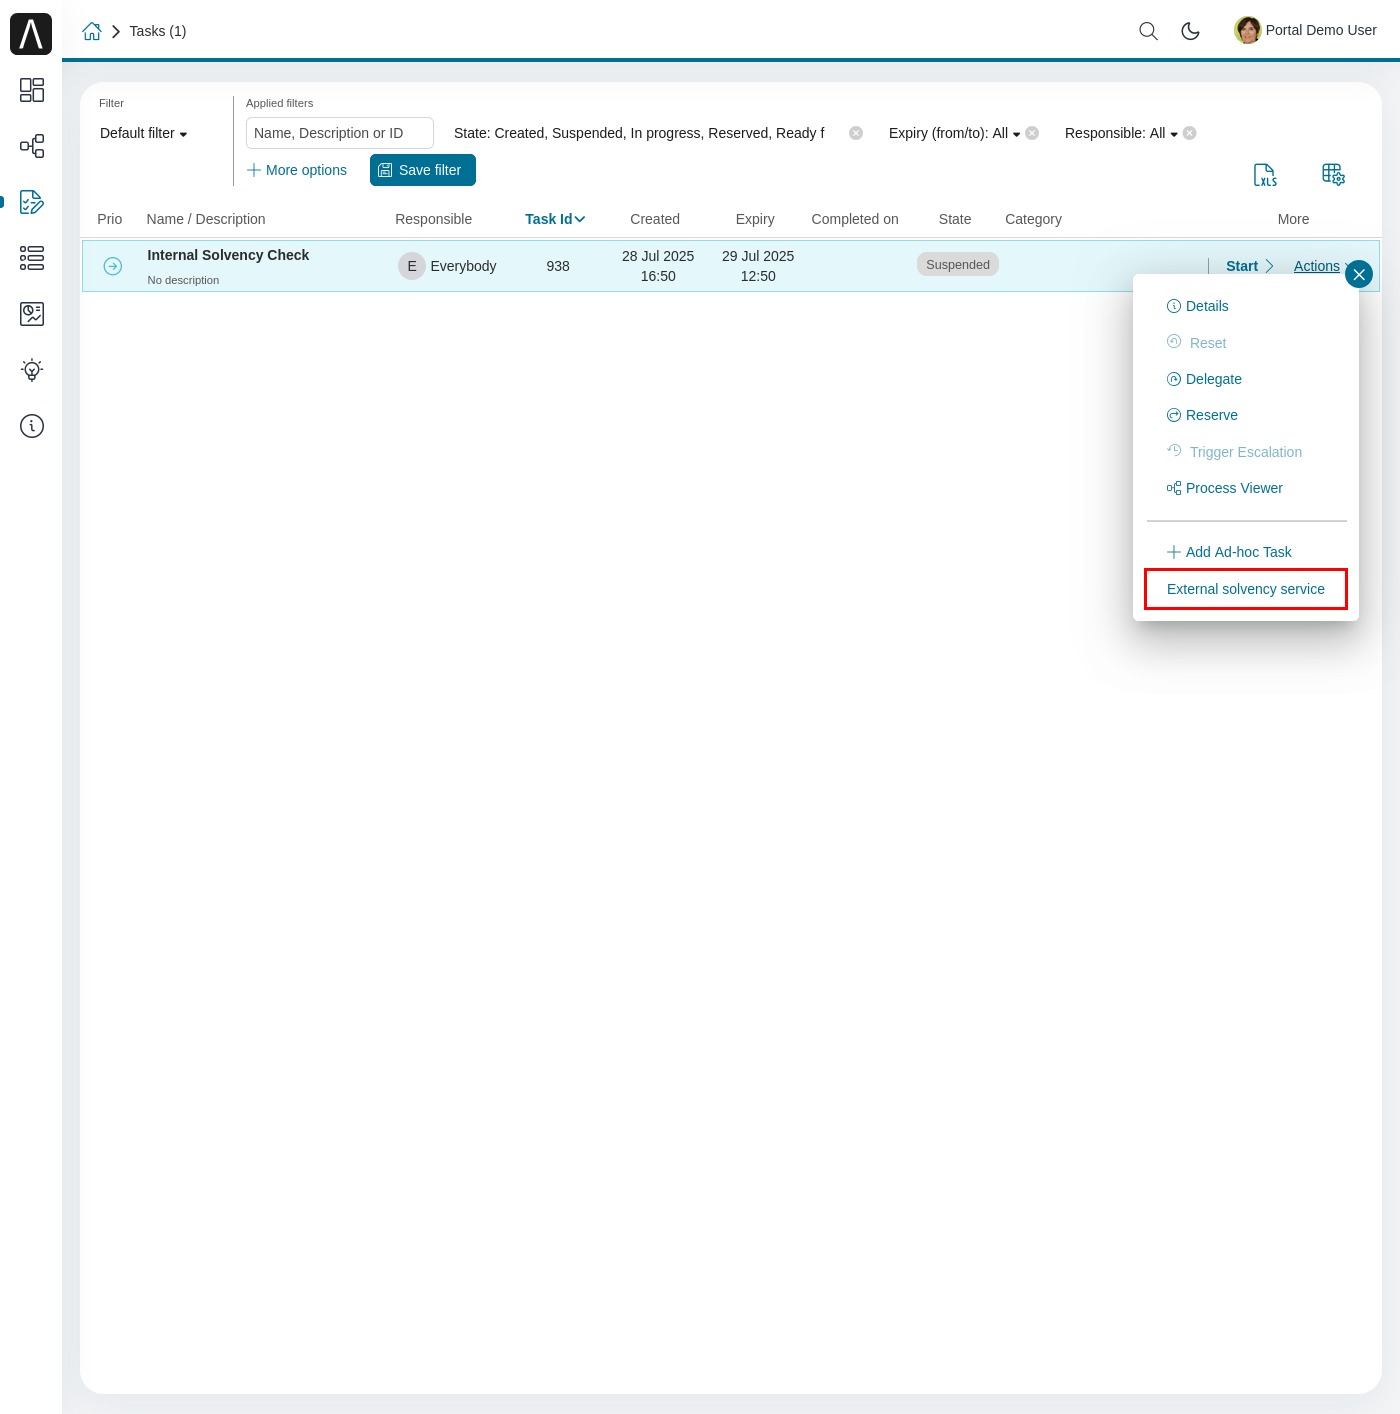Open the Dashboard sidebar icon
This screenshot has height=1414, width=1400.
tap(31, 90)
